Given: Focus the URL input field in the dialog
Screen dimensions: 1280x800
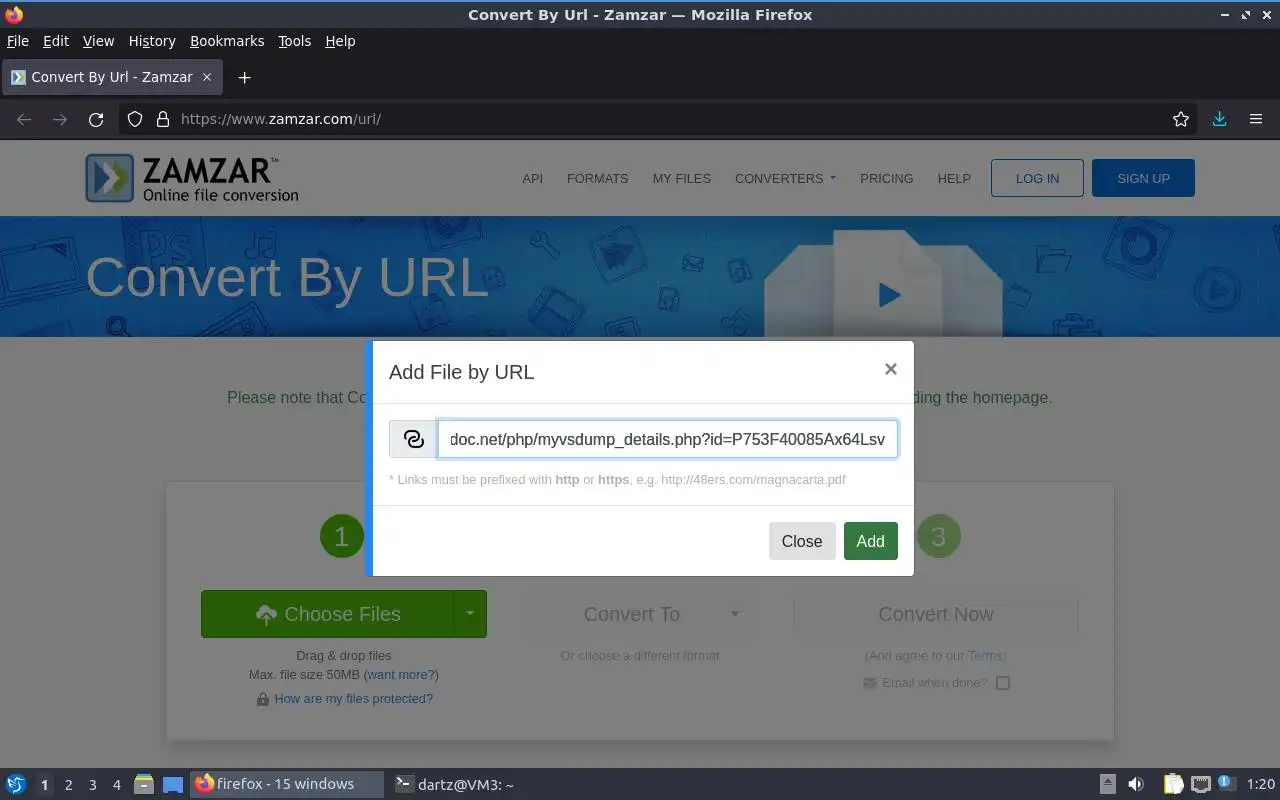Looking at the screenshot, I should [667, 439].
